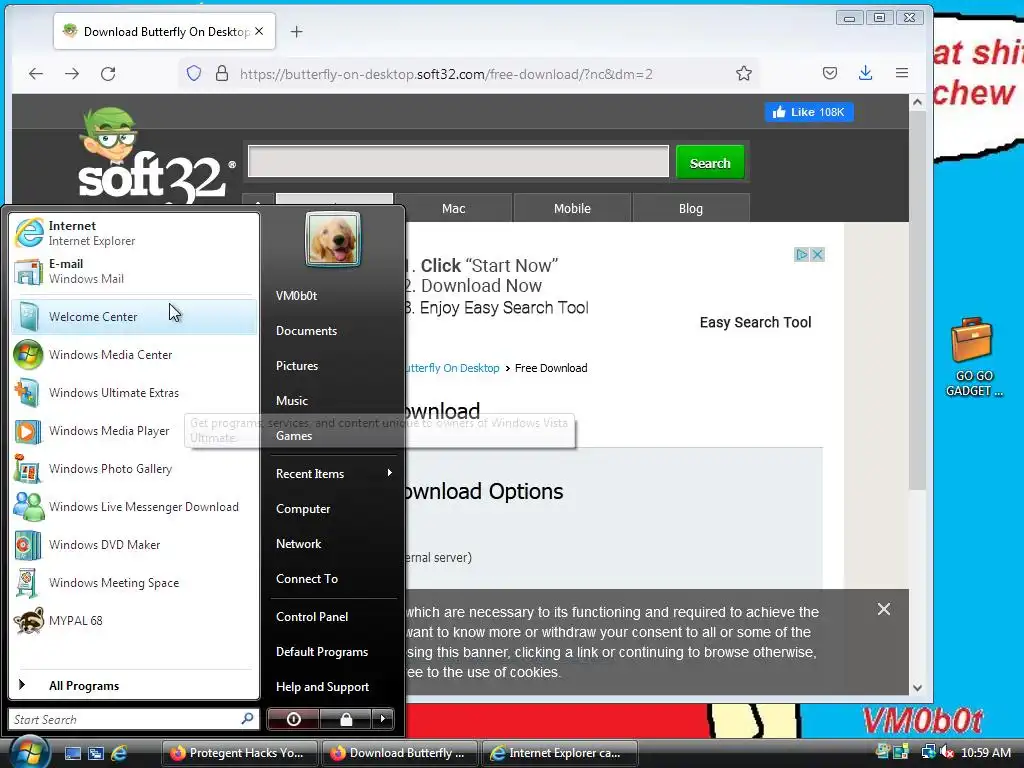Click the green Search button
The image size is (1024, 768).
pyautogui.click(x=710, y=163)
